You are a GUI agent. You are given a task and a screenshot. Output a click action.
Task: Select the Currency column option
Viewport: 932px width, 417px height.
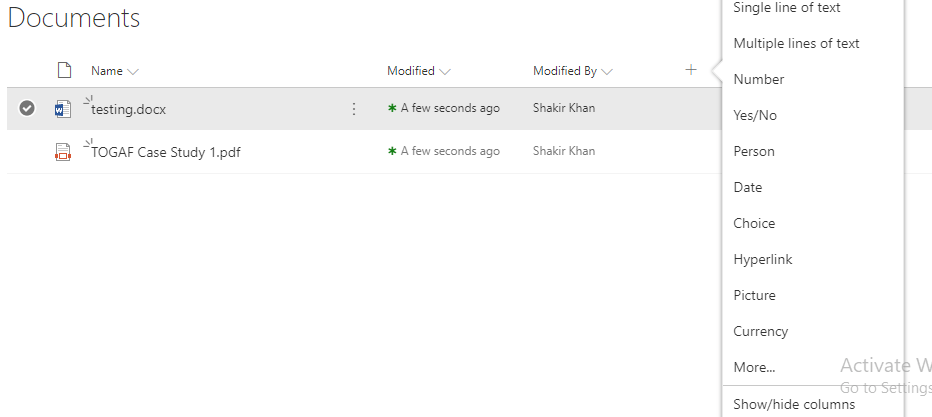760,331
